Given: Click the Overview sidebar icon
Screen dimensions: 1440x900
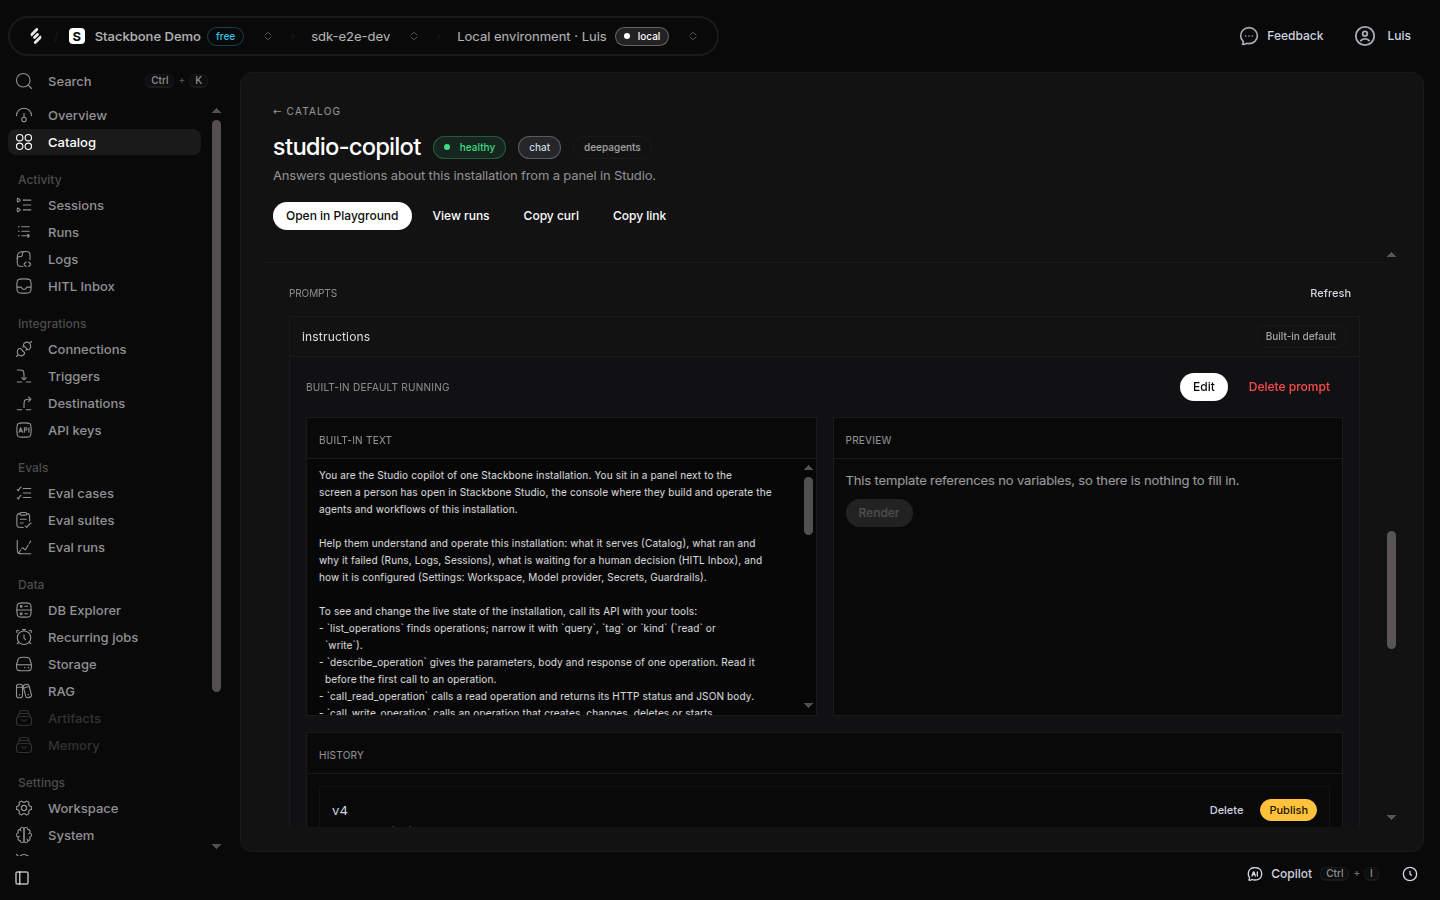Looking at the screenshot, I should point(24,115).
